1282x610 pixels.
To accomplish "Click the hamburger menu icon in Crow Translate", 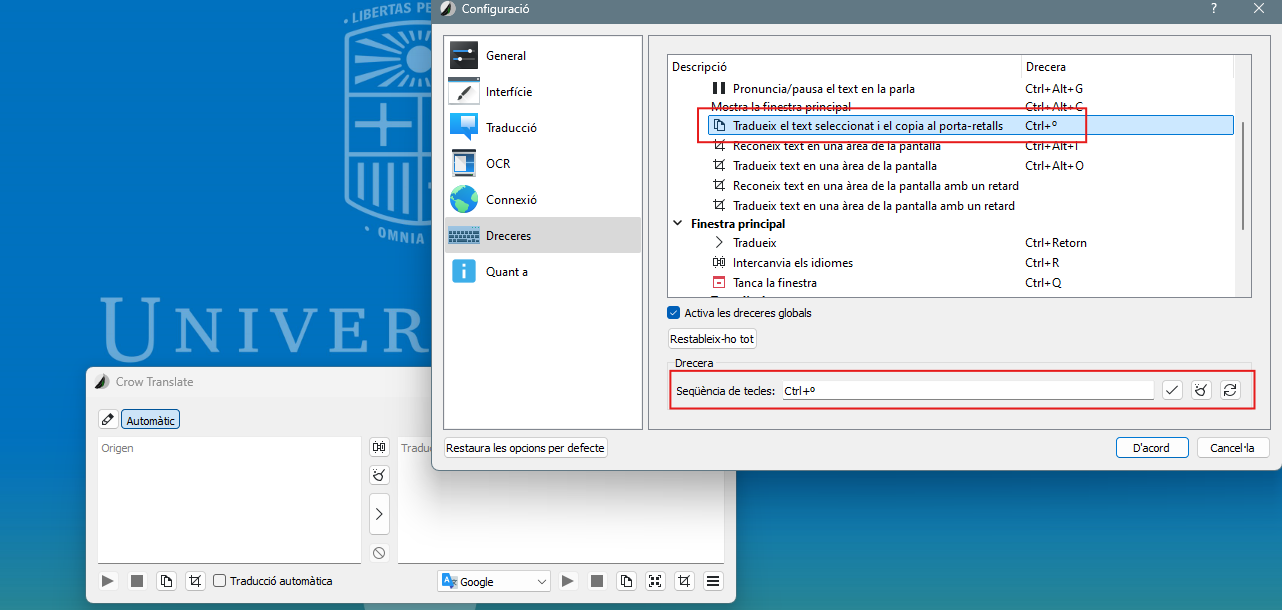I will [713, 581].
